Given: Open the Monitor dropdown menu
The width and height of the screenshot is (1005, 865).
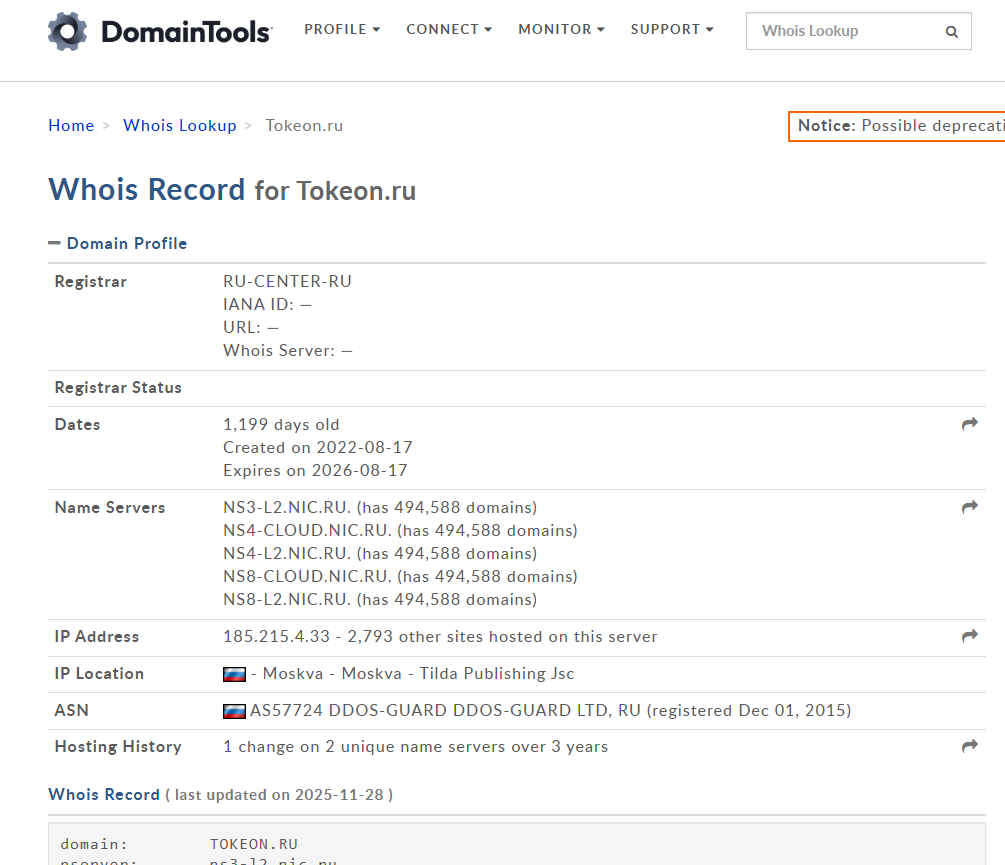Looking at the screenshot, I should 561,30.
